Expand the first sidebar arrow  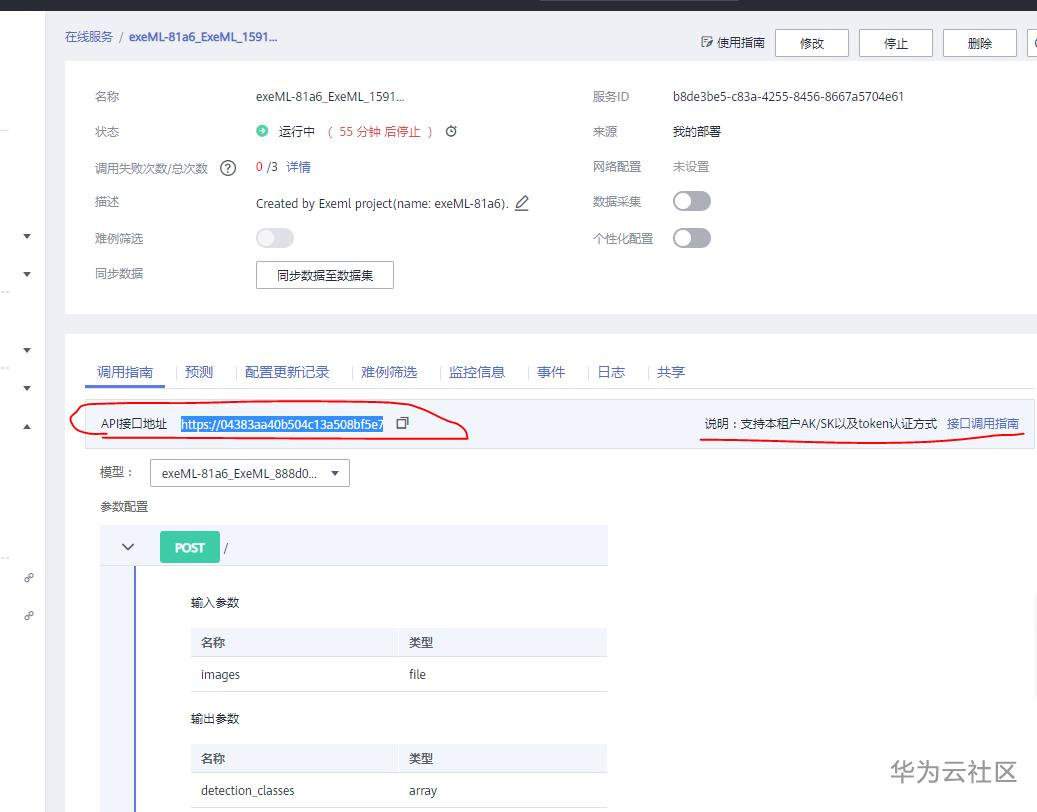pos(27,236)
